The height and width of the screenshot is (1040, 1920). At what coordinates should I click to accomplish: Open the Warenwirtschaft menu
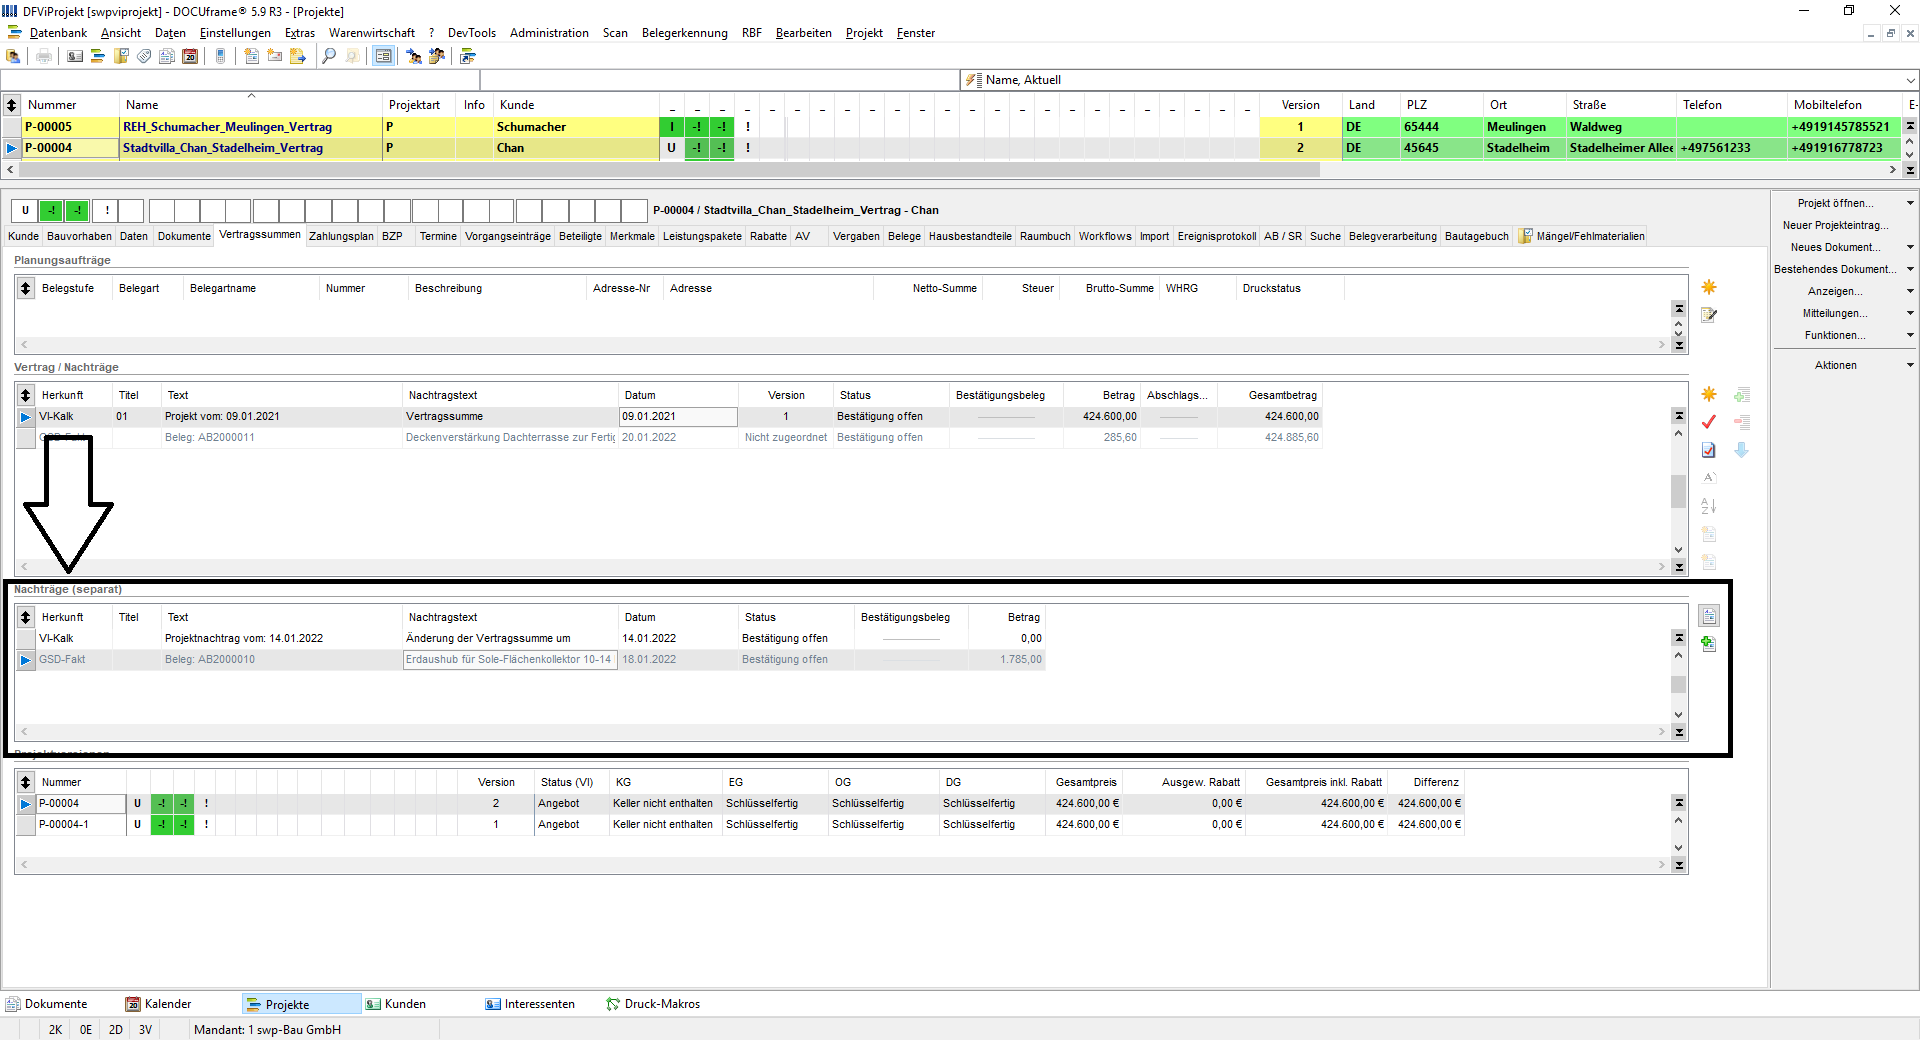[x=371, y=33]
